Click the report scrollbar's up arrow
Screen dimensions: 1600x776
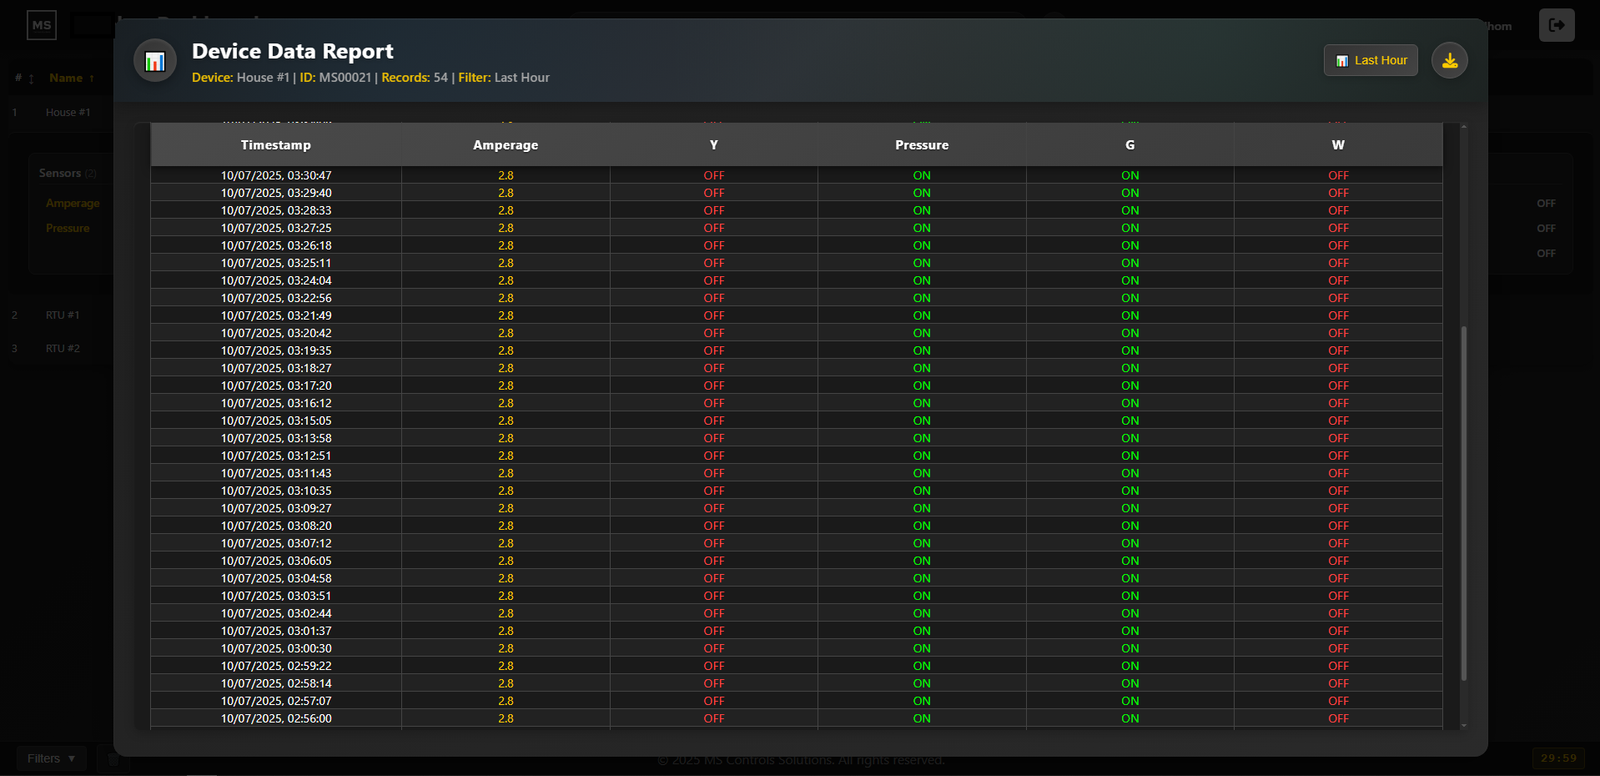pyautogui.click(x=1464, y=127)
